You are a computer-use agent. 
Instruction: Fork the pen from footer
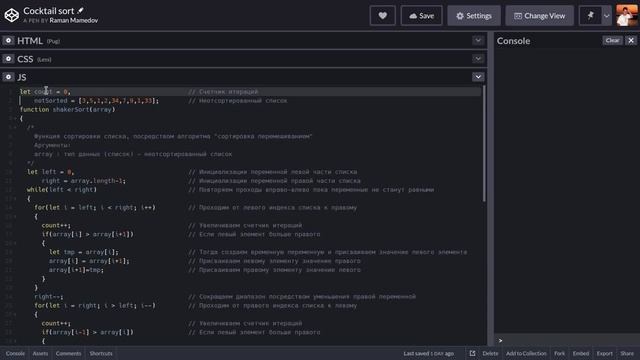point(560,353)
